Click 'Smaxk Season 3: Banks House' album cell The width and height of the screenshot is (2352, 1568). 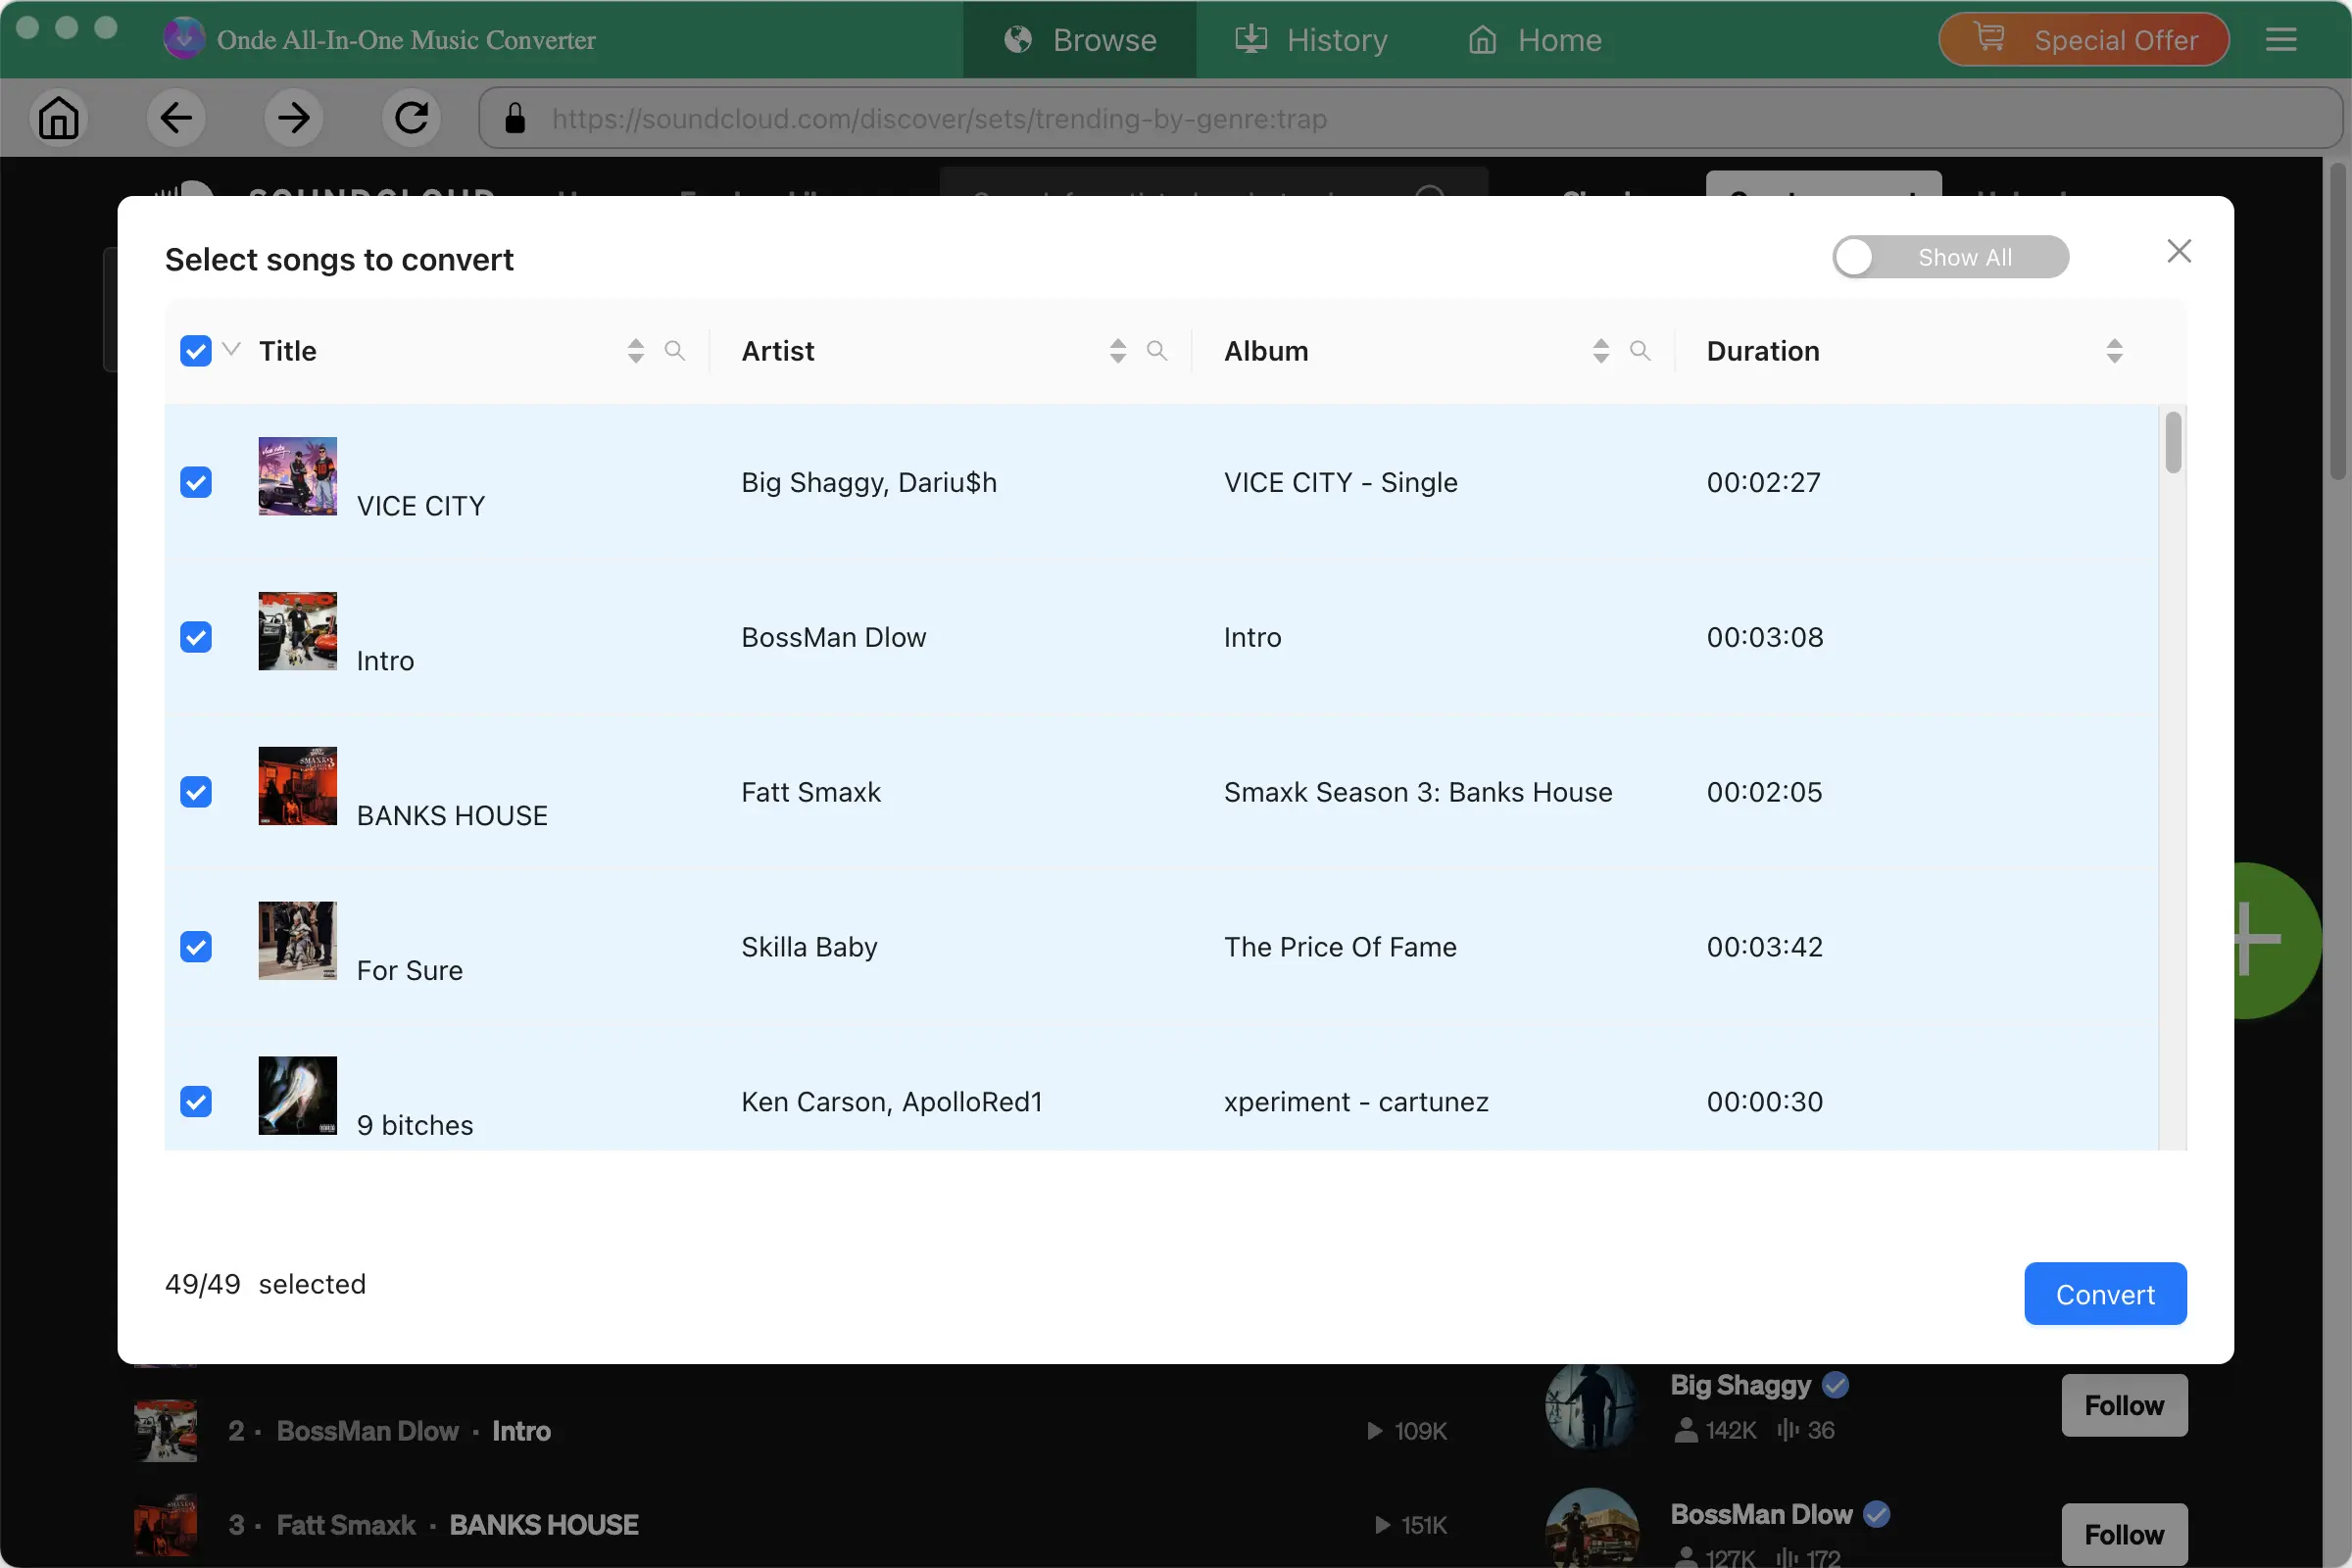tap(1418, 792)
